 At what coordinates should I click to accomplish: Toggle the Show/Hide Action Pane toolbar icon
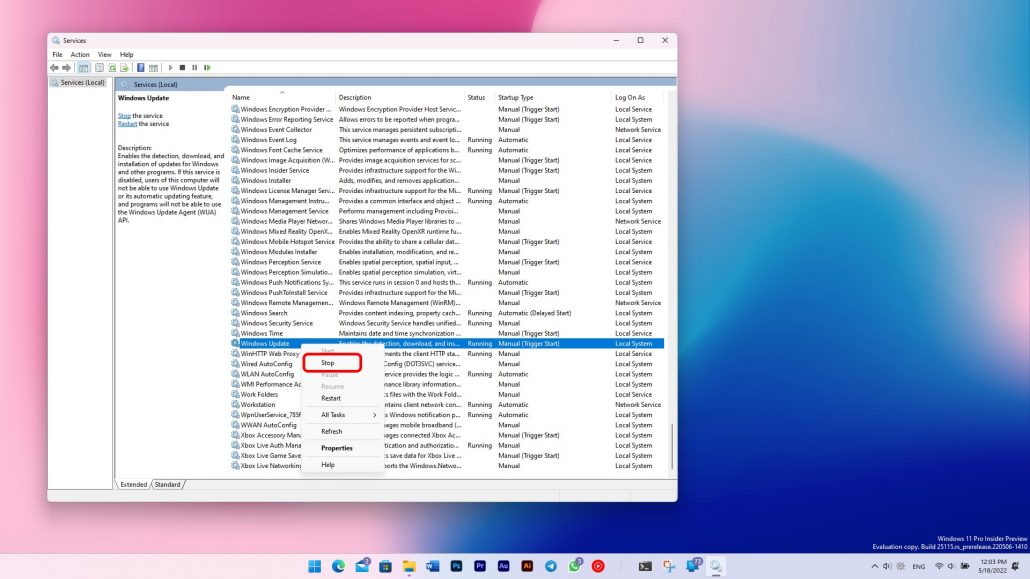(x=153, y=68)
